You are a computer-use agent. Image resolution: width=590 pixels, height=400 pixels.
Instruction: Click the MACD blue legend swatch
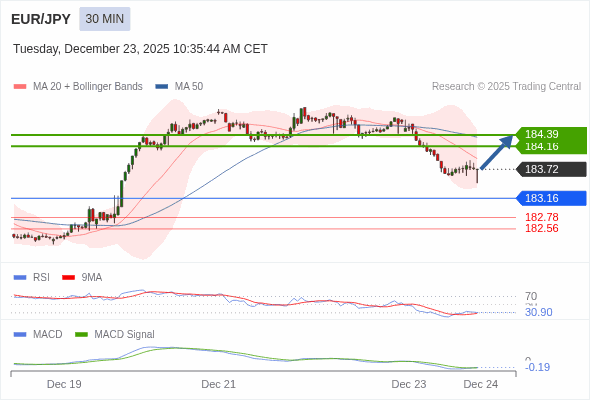click(20, 335)
